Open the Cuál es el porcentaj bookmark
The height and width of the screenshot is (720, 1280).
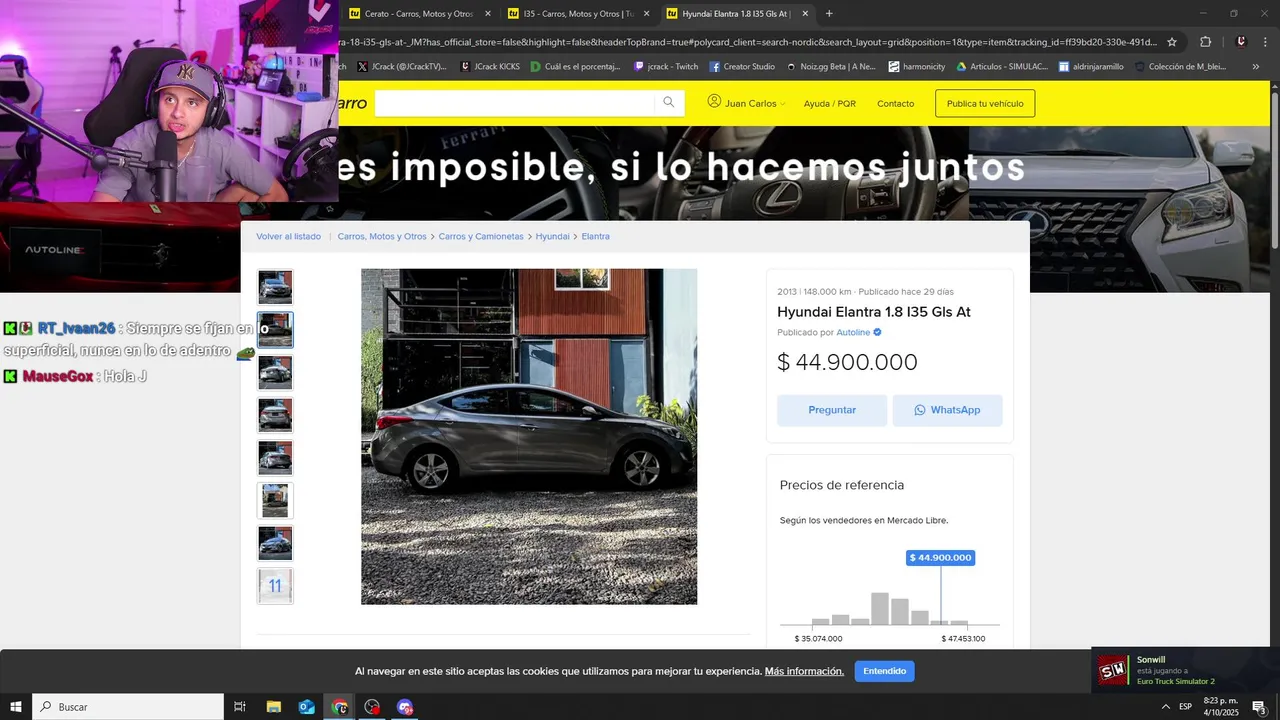(576, 67)
